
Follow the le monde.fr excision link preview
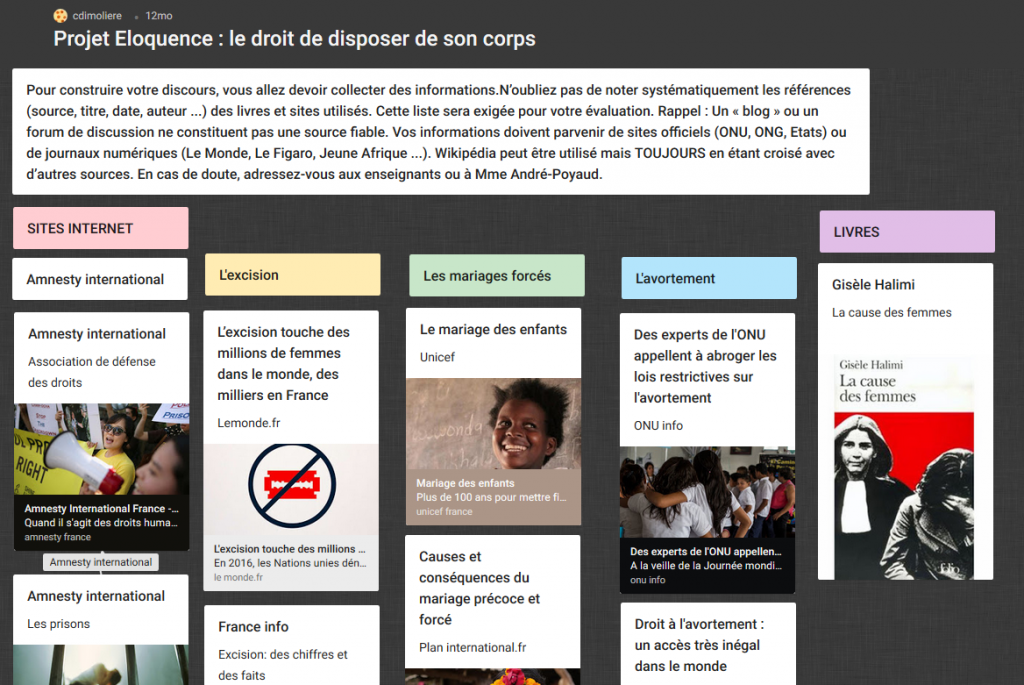(291, 563)
